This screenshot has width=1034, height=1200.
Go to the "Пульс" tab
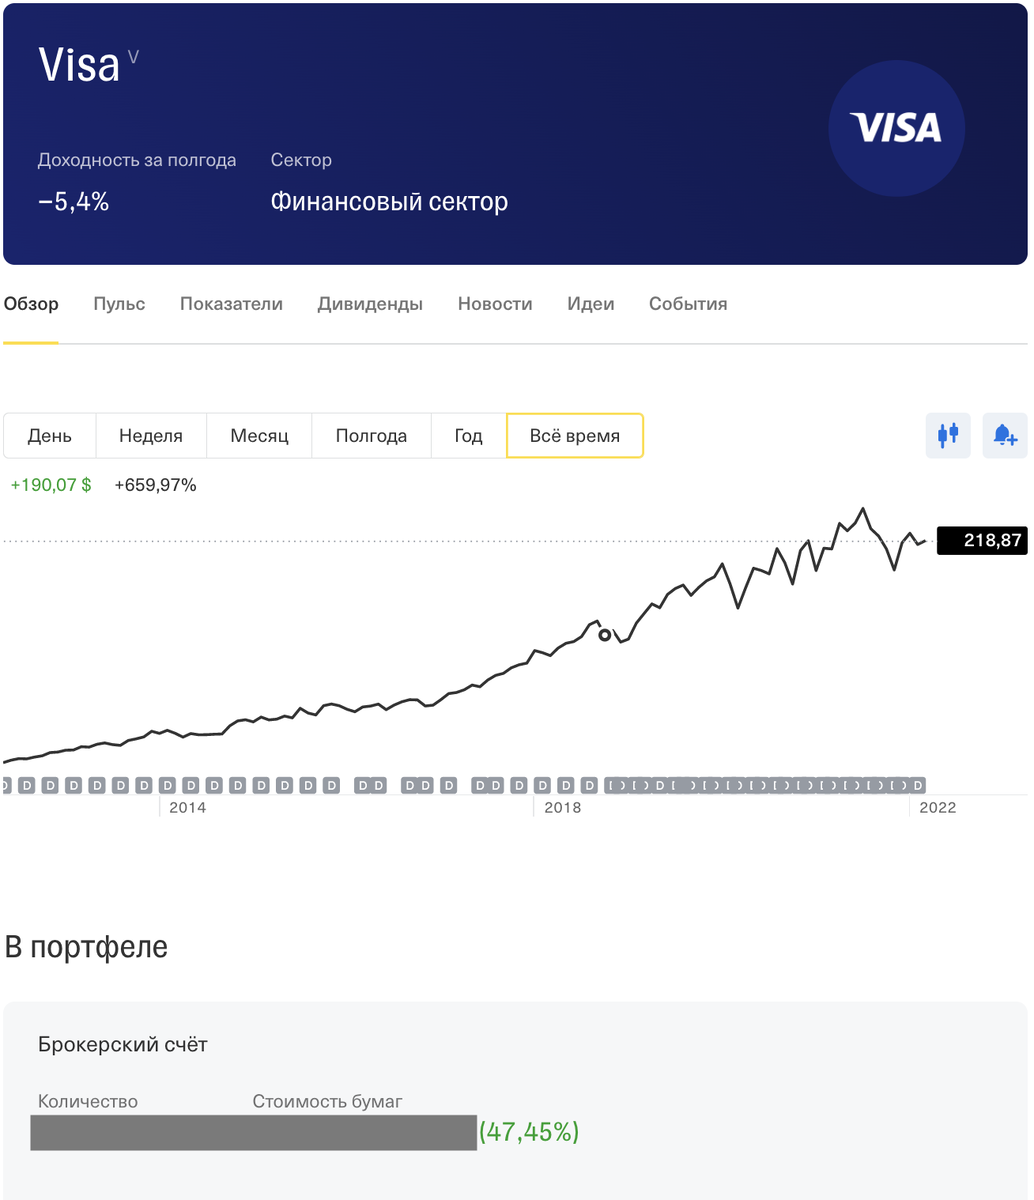click(118, 303)
